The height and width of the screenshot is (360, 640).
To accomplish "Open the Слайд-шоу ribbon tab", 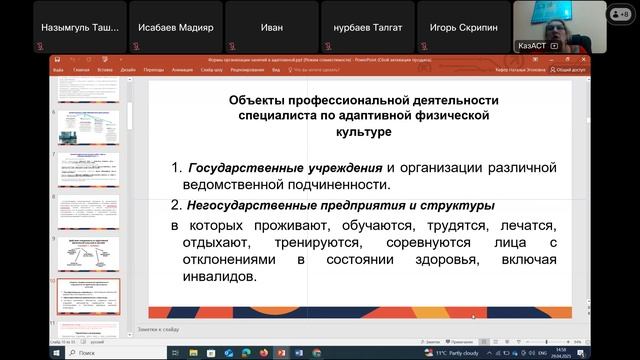I will pos(211,70).
